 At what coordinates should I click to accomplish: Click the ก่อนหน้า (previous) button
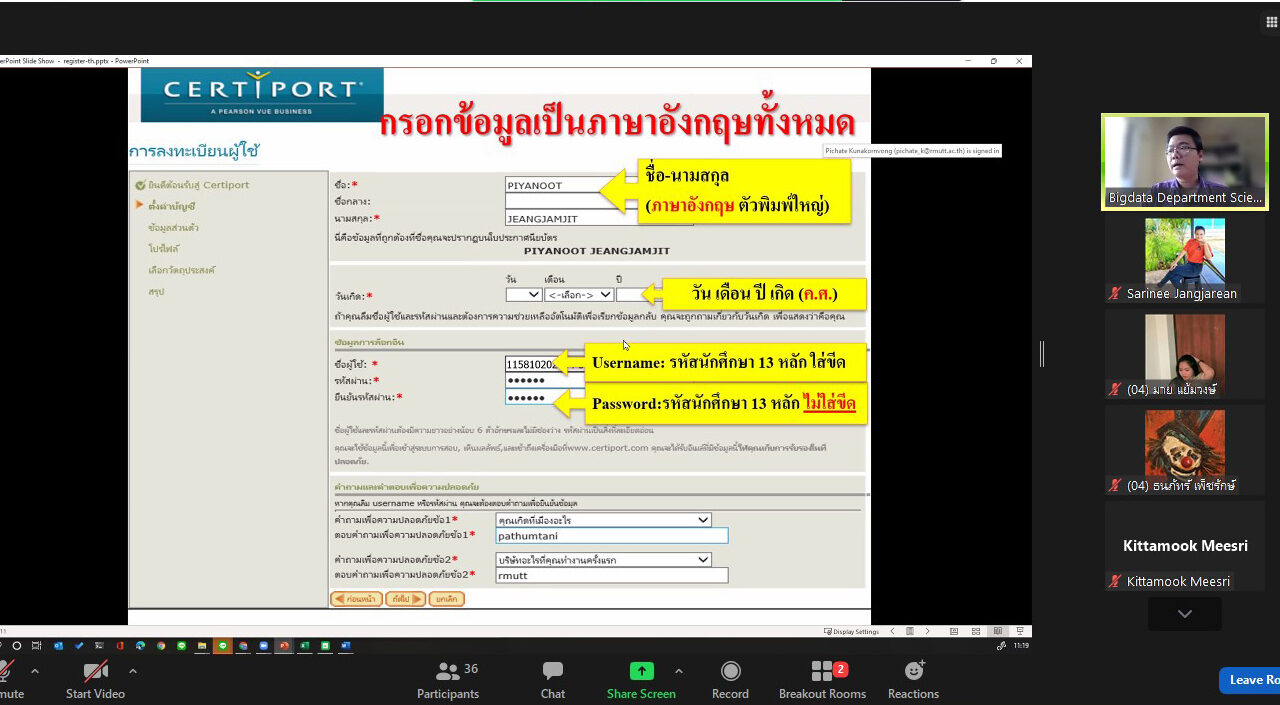tap(356, 599)
